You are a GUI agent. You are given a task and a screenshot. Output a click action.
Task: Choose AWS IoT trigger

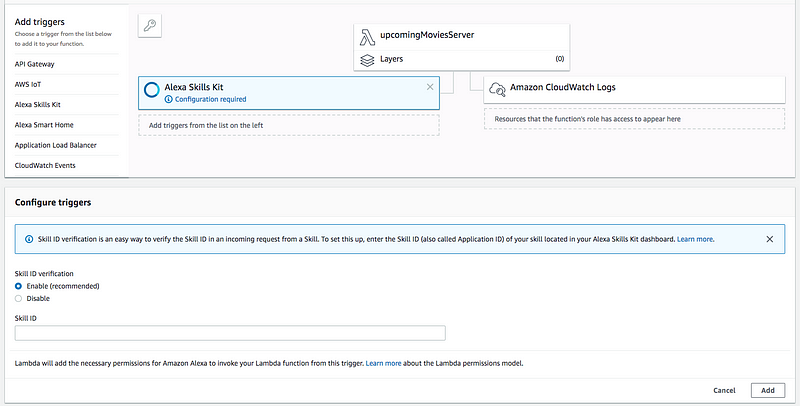click(30, 83)
